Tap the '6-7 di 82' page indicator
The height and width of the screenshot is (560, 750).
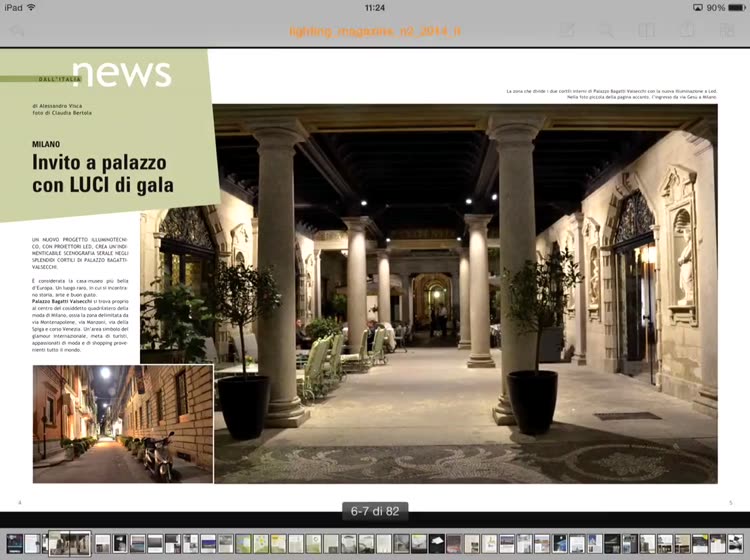tap(375, 511)
